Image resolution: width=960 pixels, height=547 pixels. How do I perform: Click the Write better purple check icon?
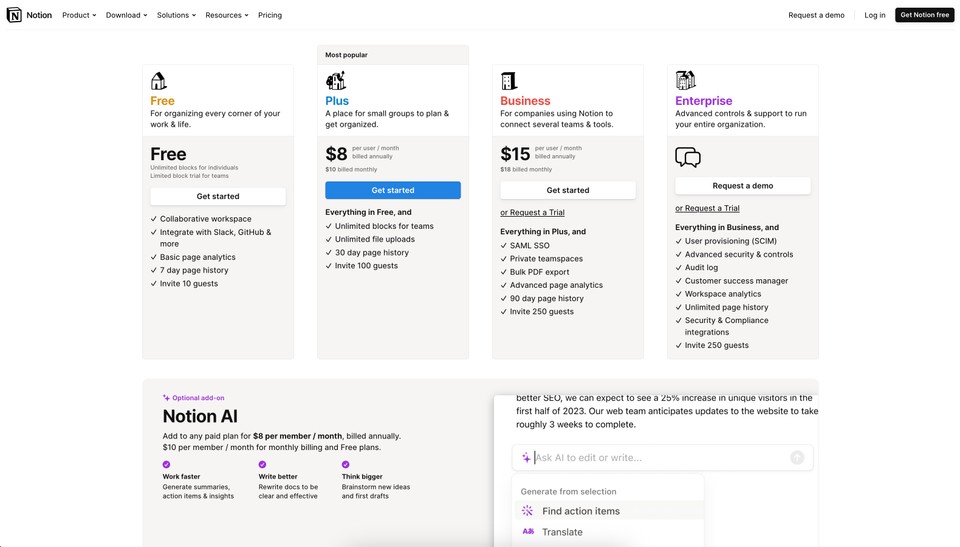[262, 464]
